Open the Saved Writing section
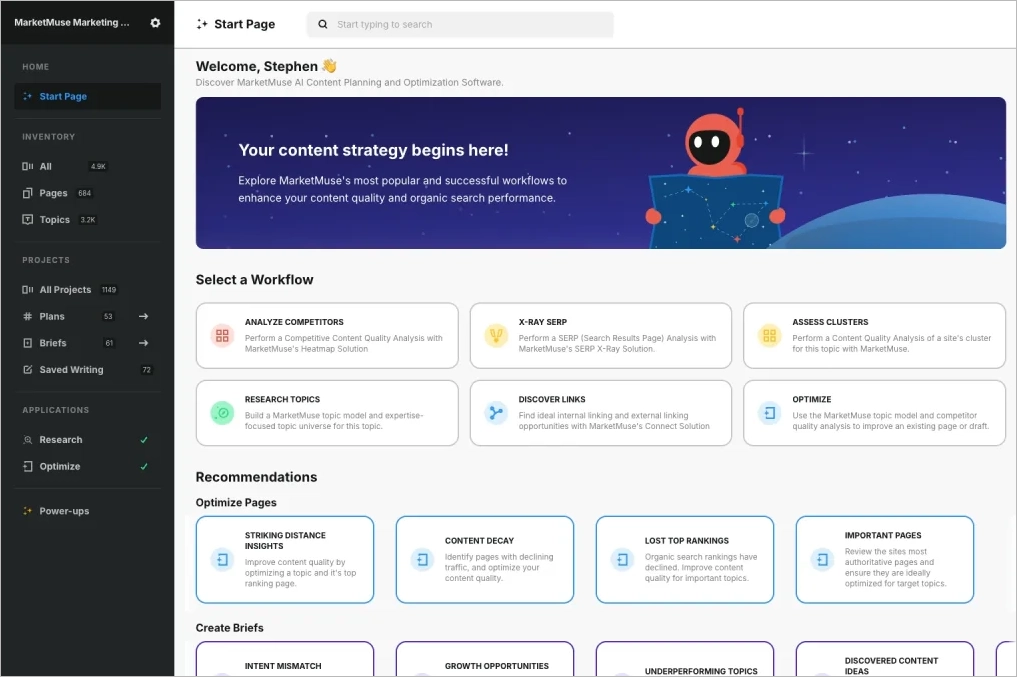Viewport: 1017px width, 677px height. 73,369
